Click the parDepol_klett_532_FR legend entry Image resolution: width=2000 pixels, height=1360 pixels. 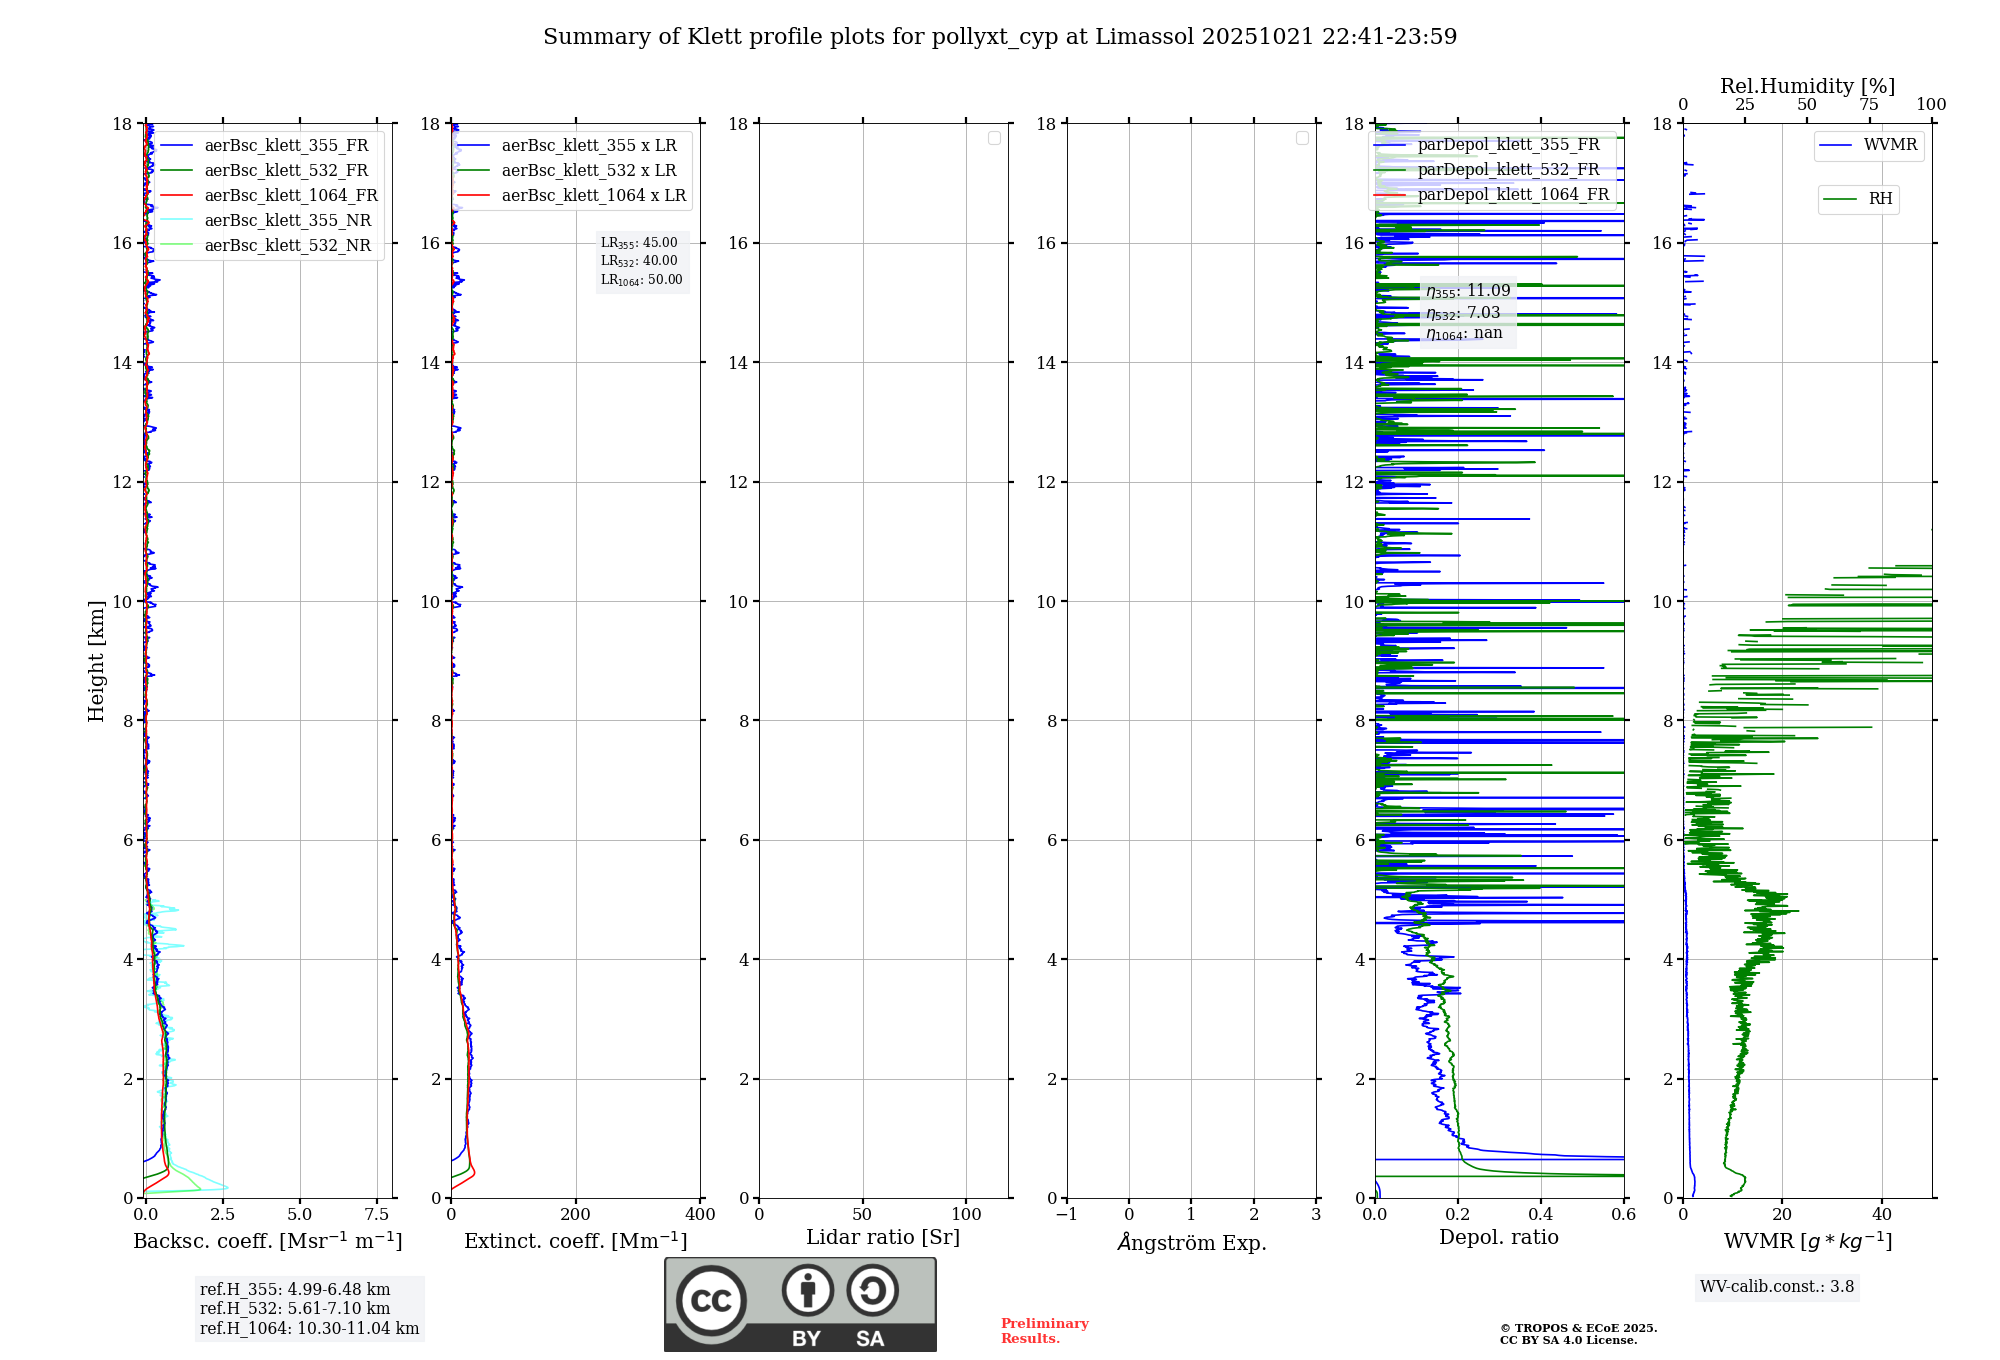[x=1508, y=170]
